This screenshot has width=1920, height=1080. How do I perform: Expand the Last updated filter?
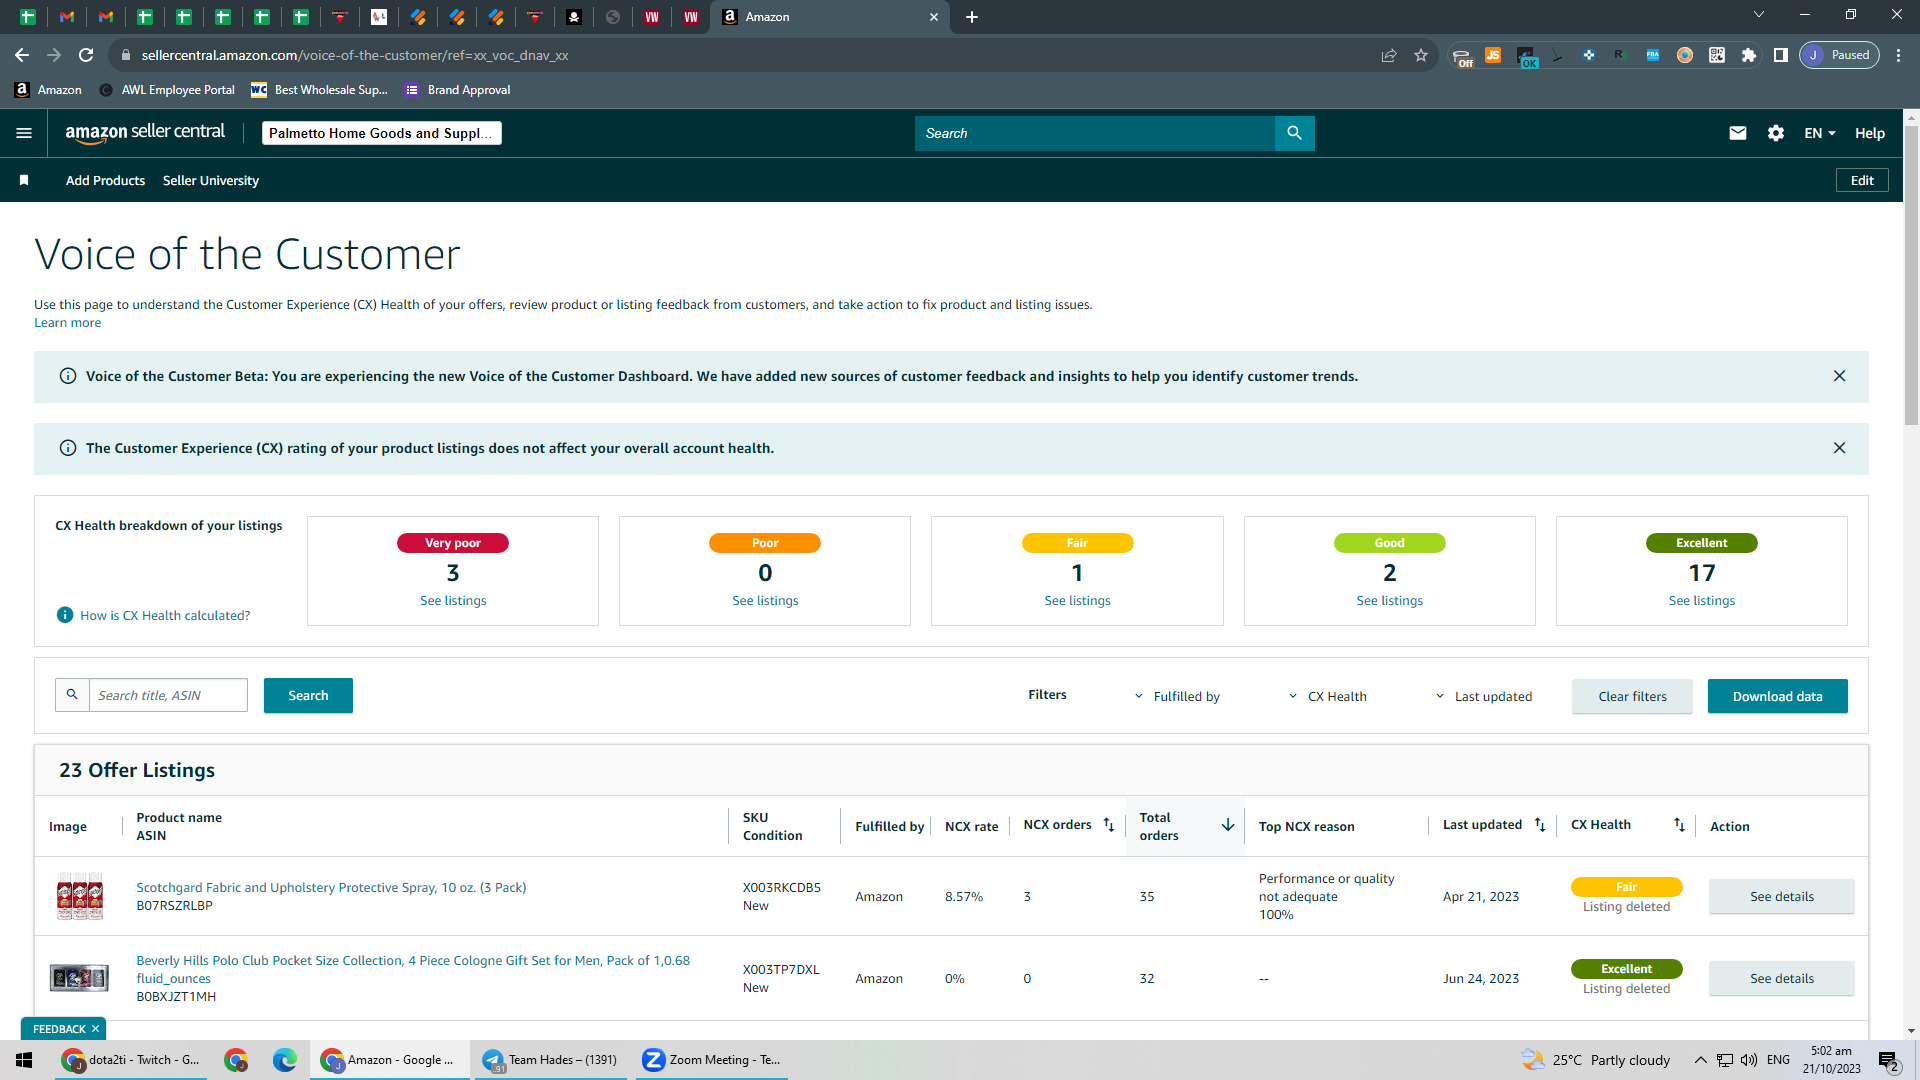coord(1484,696)
